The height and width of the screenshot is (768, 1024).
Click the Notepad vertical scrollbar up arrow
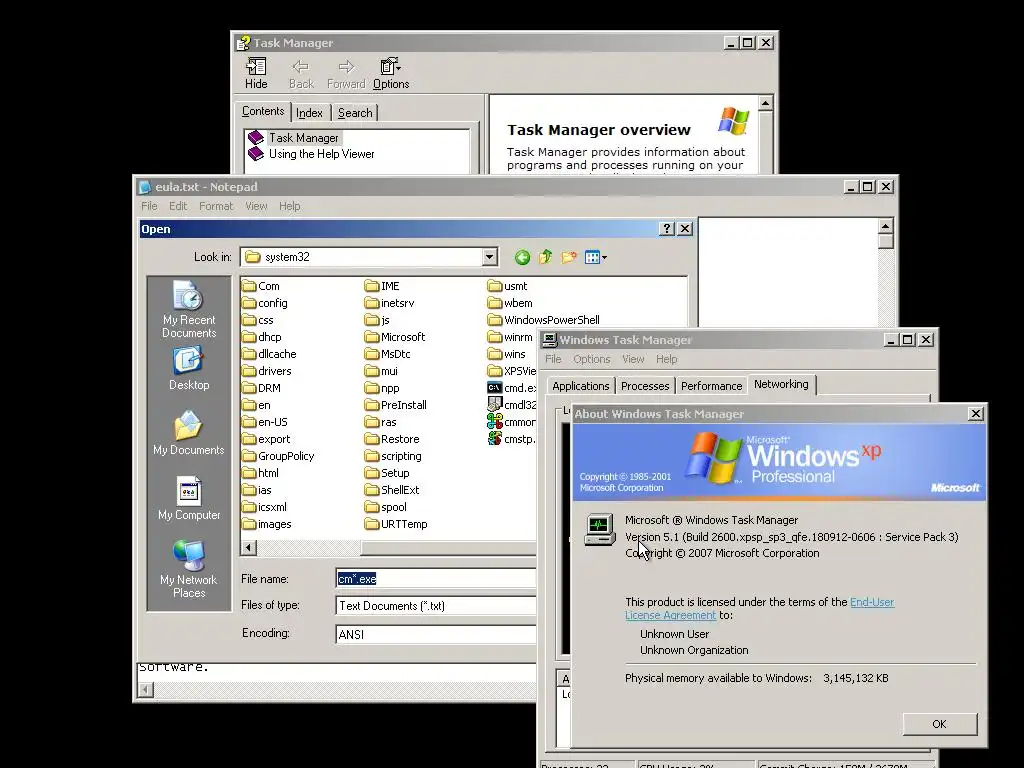[885, 226]
